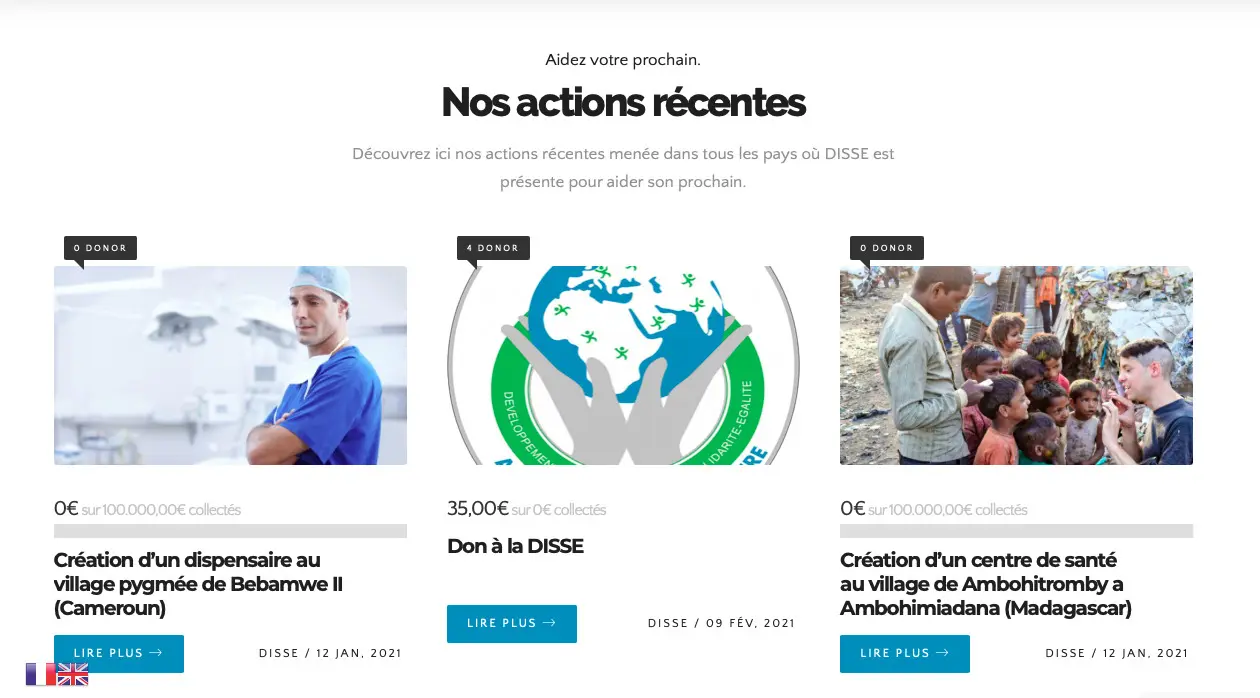Screen dimensions: 1260x698
Task: Click the DISSE / 12 JAN, 2021 meta under Cameroun card
Action: tap(330, 653)
